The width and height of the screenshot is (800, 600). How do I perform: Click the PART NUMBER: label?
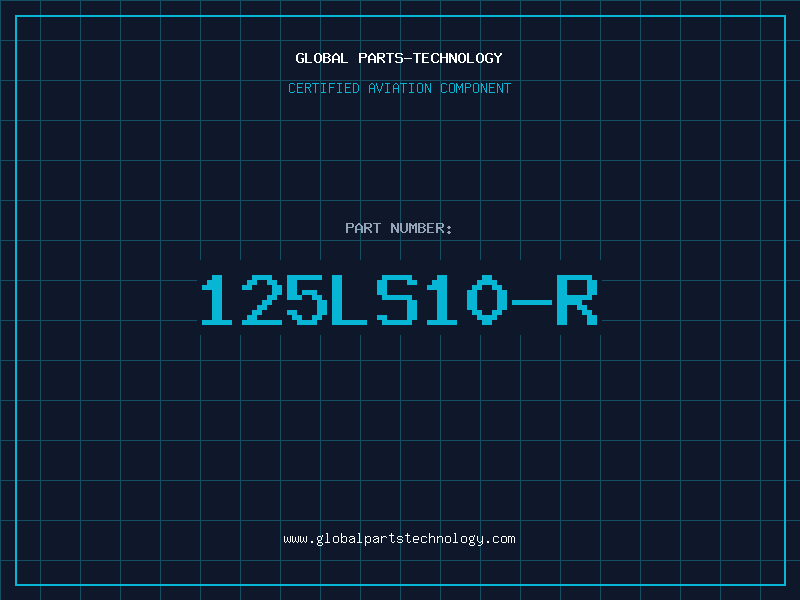pyautogui.click(x=398, y=228)
